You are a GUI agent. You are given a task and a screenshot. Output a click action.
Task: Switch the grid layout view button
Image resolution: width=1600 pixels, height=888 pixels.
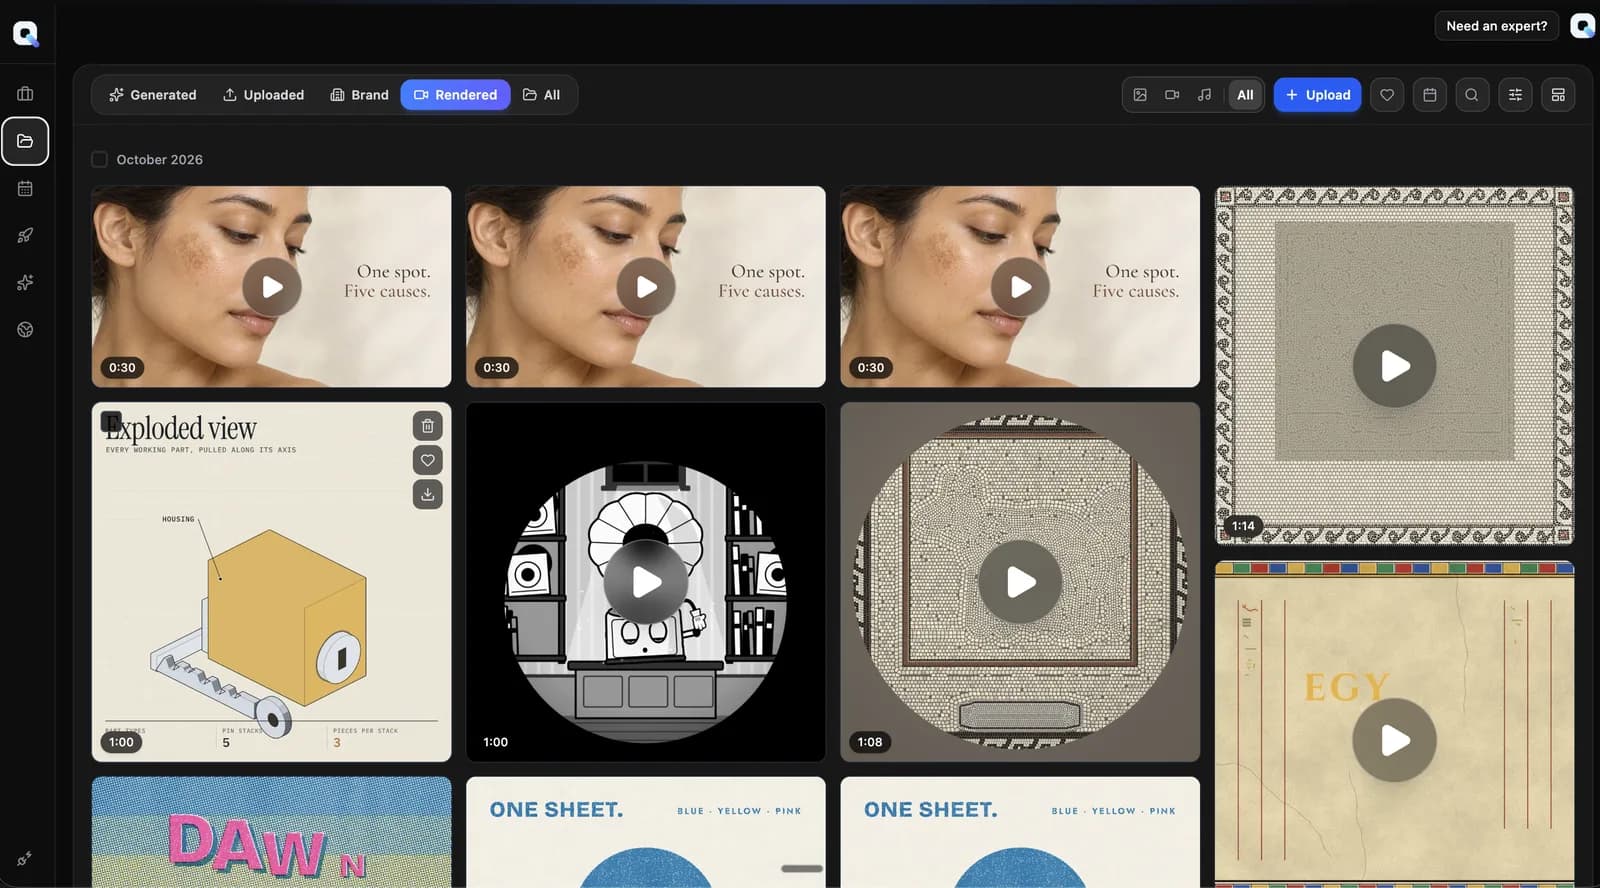(1558, 95)
